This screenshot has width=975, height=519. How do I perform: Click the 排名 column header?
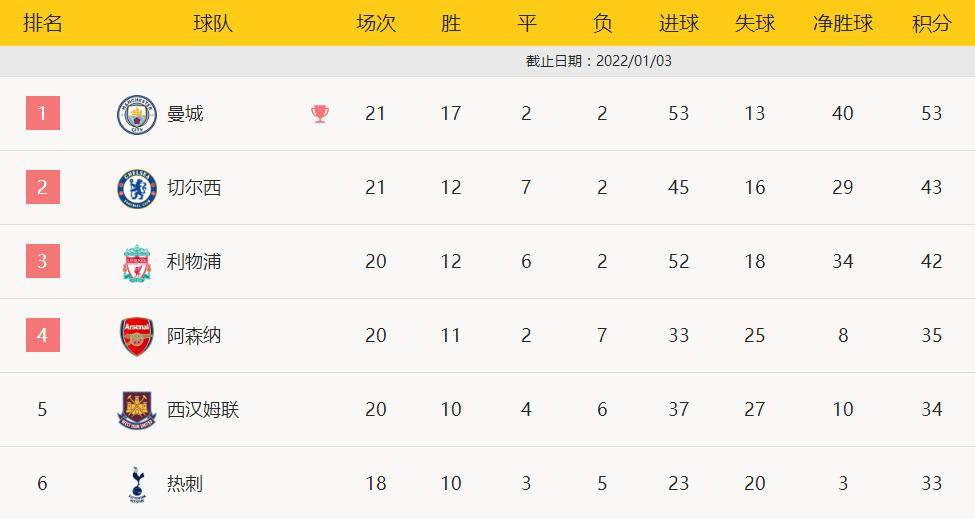[42, 23]
